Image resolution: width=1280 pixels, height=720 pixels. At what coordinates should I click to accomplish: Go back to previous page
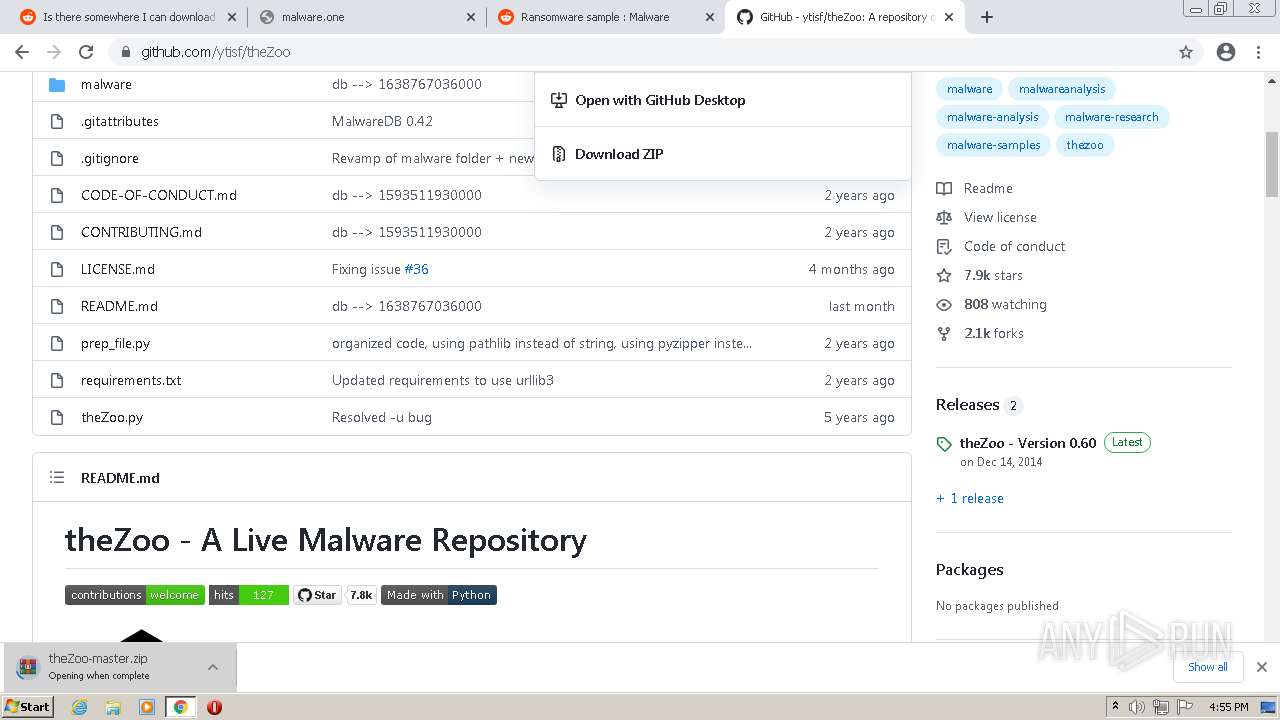click(22, 52)
